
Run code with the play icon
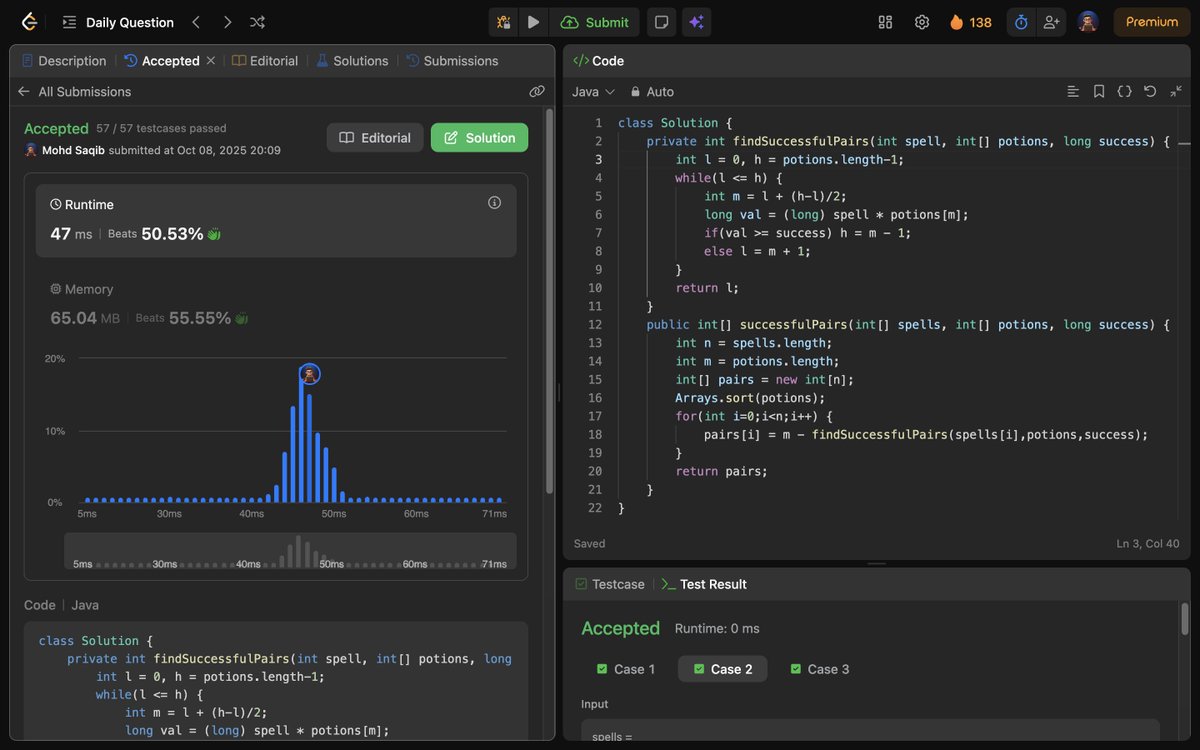pyautogui.click(x=533, y=22)
